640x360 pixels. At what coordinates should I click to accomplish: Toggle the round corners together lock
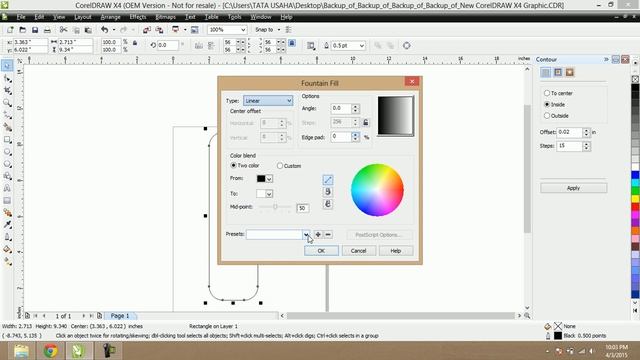coord(292,43)
